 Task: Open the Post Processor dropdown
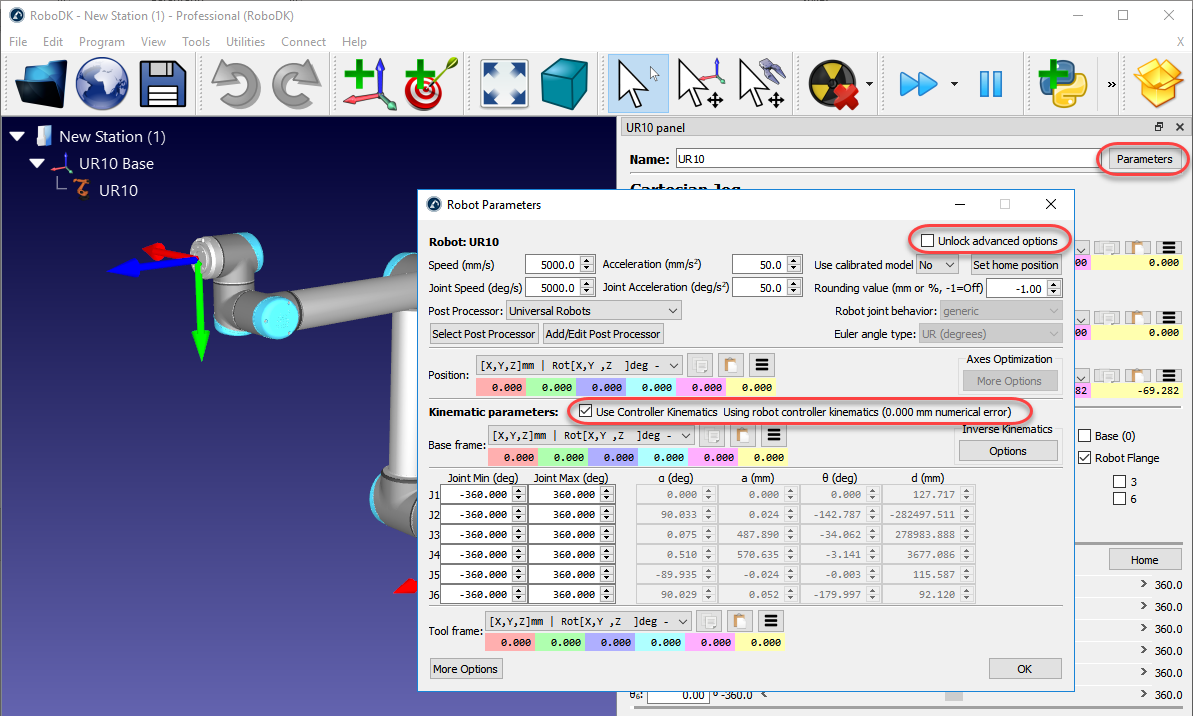point(593,311)
